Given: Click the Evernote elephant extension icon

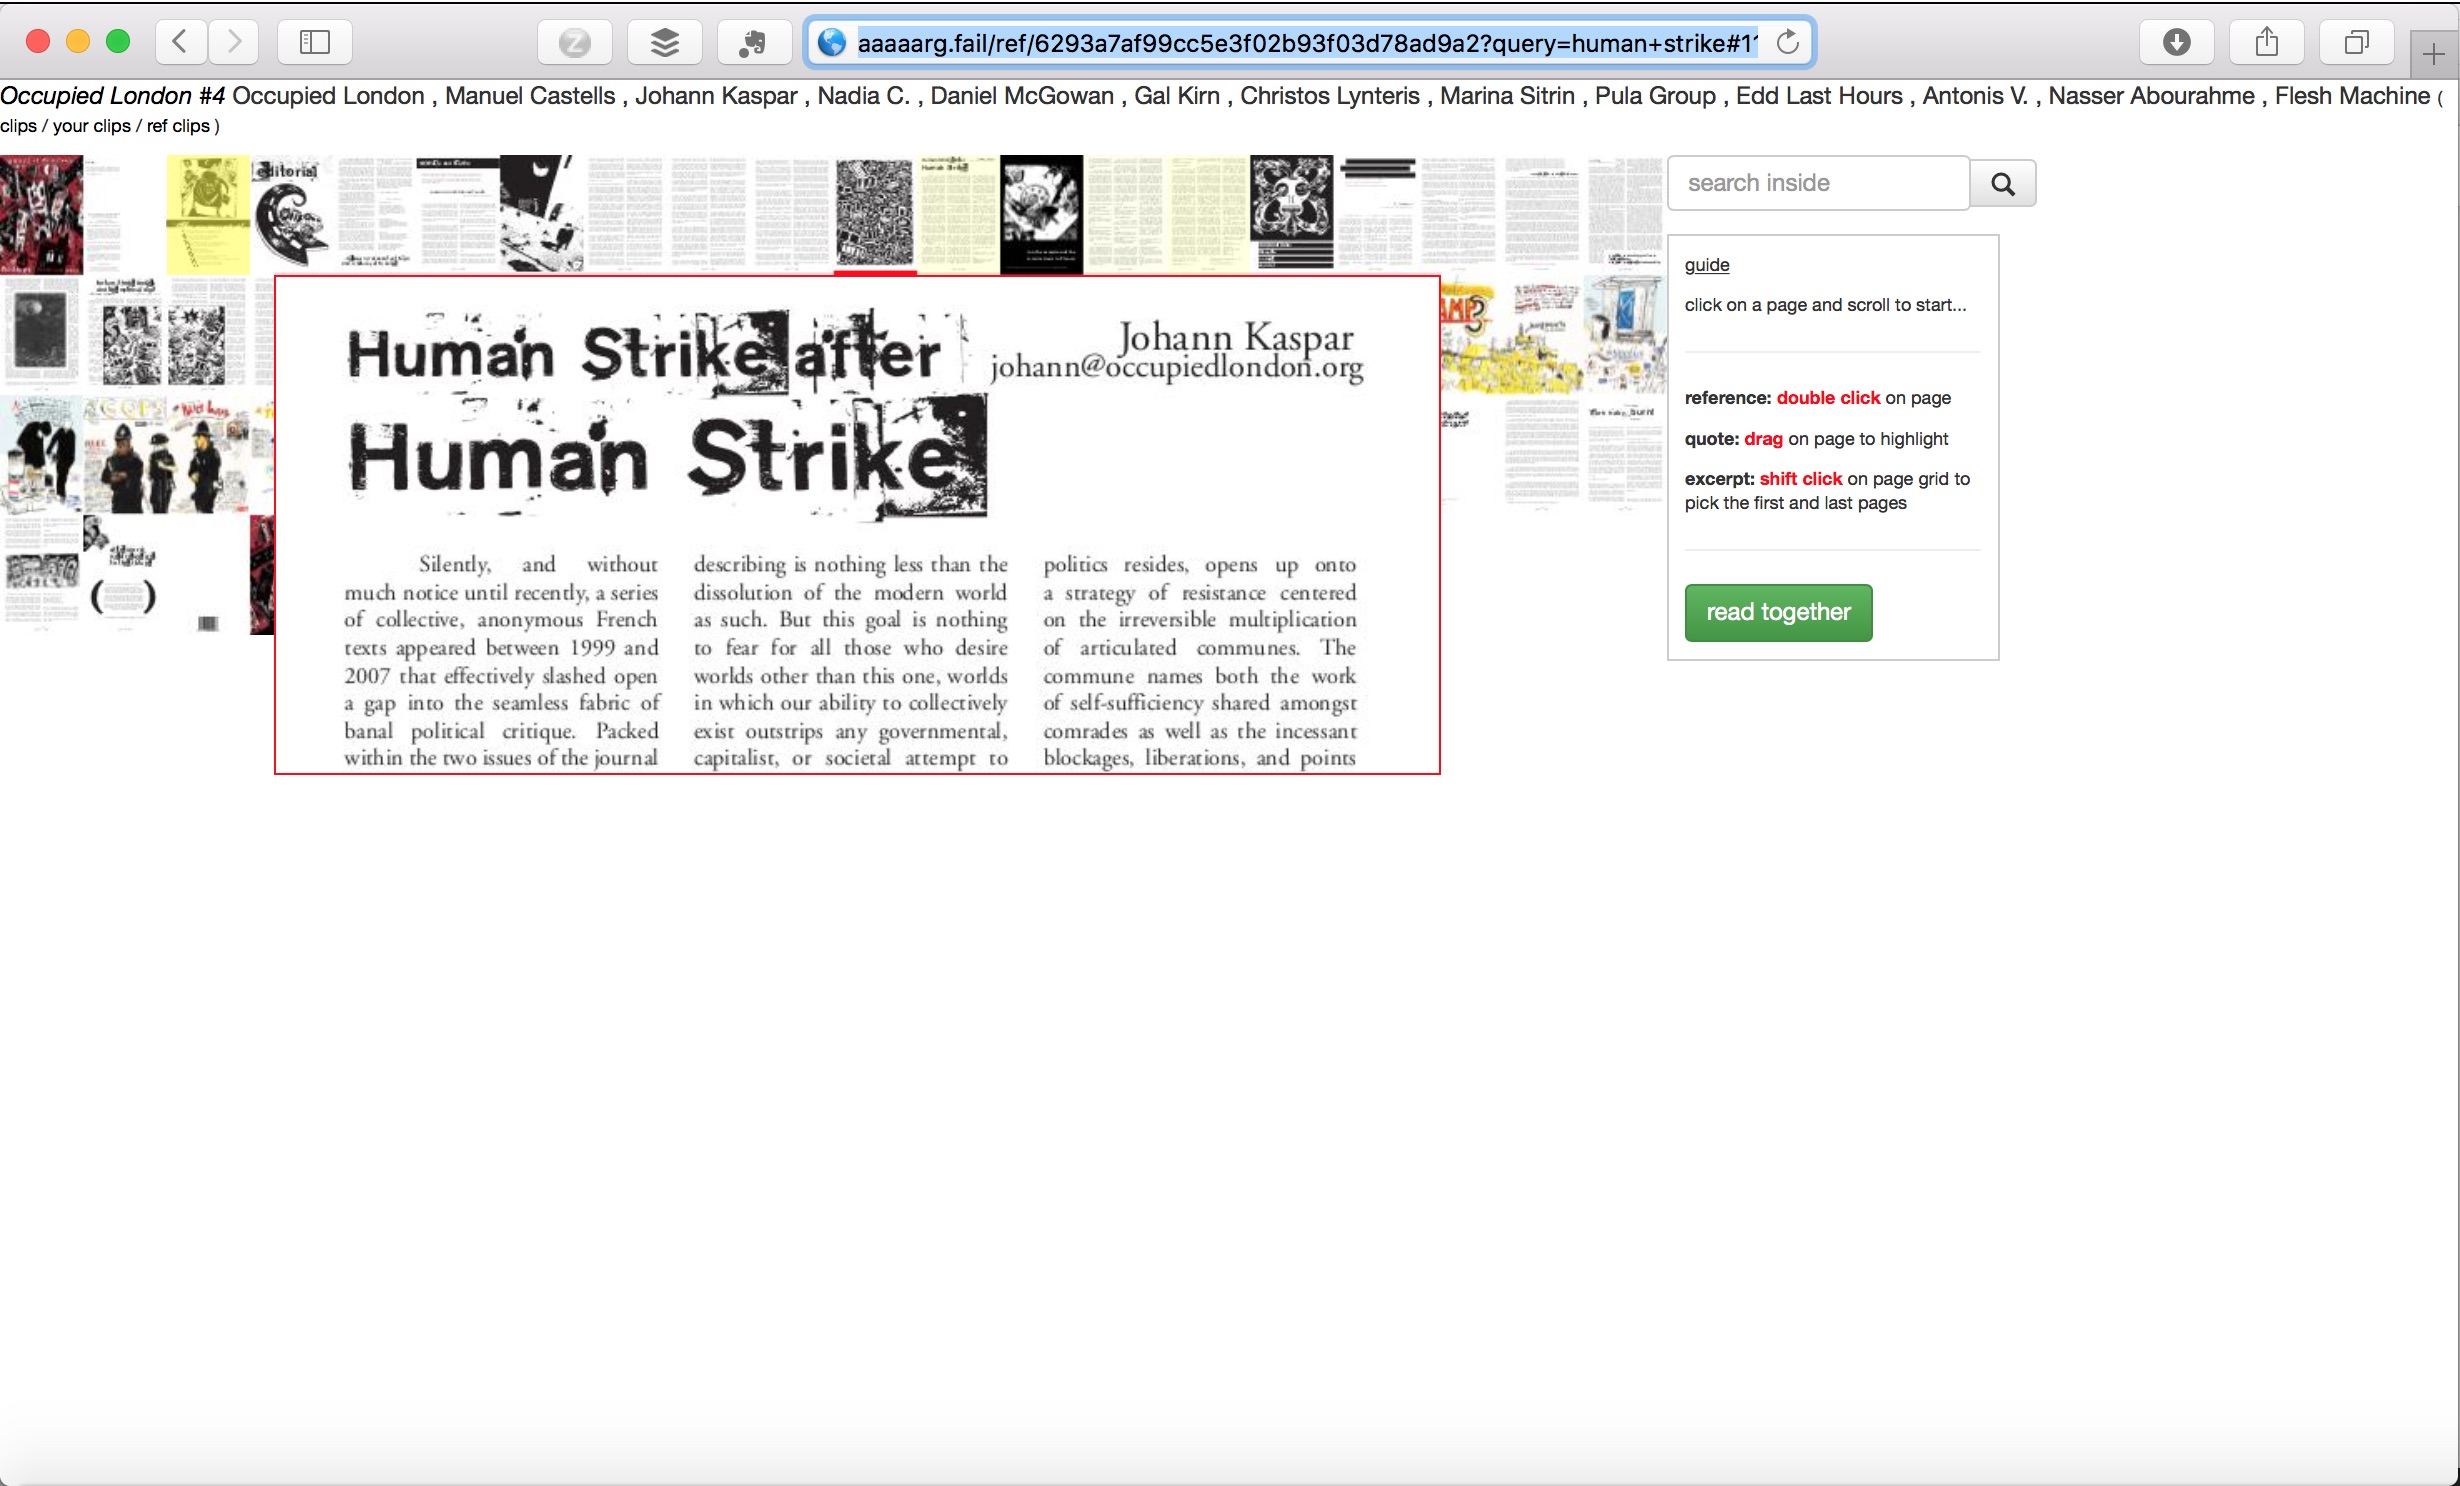Looking at the screenshot, I should pos(754,42).
